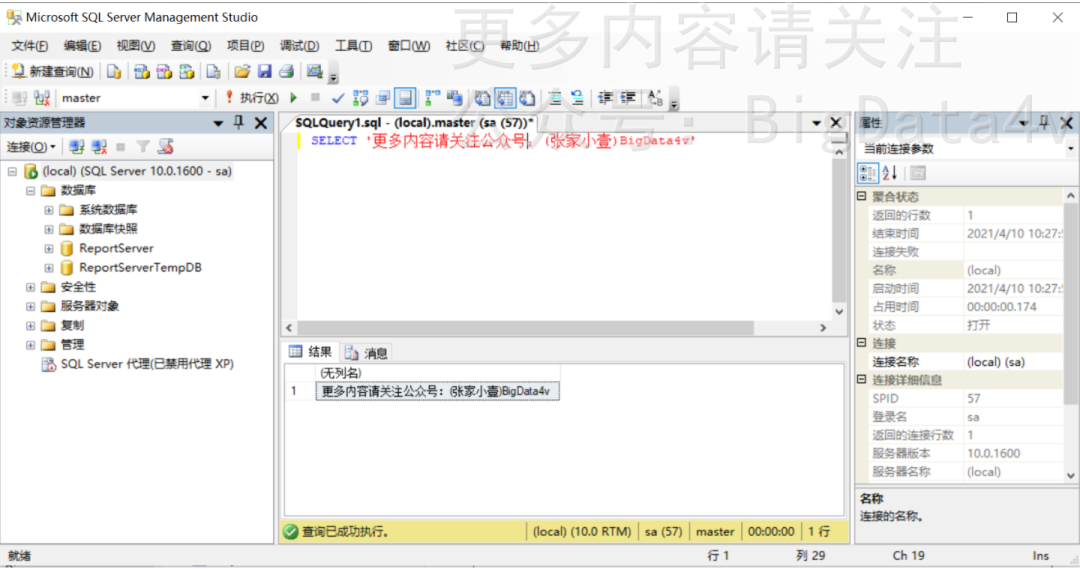The height and width of the screenshot is (569, 1080).
Task: Open the 工具(T) menu
Action: [353, 45]
